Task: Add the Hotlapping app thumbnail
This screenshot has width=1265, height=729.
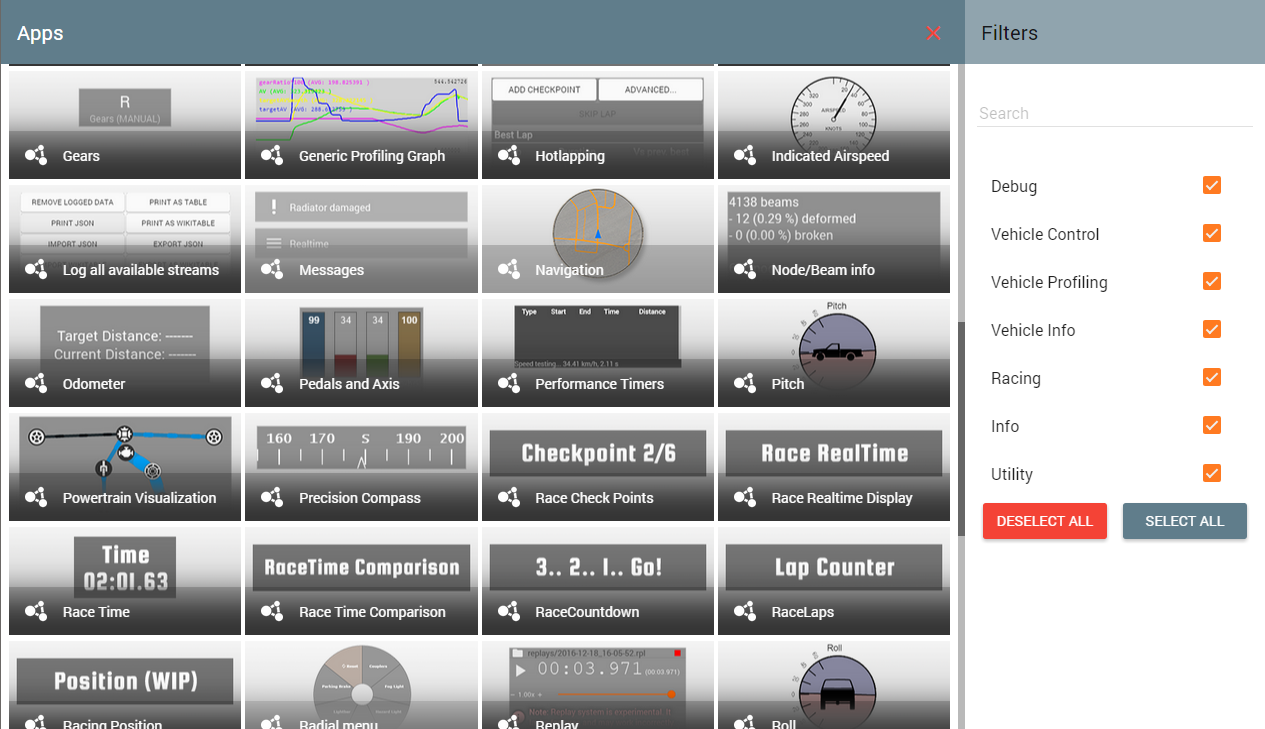Action: 598,125
